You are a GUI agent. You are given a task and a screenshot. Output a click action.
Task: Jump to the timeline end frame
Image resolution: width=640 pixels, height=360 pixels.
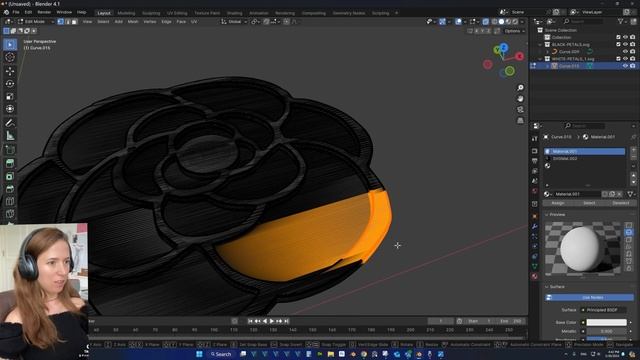(x=287, y=321)
